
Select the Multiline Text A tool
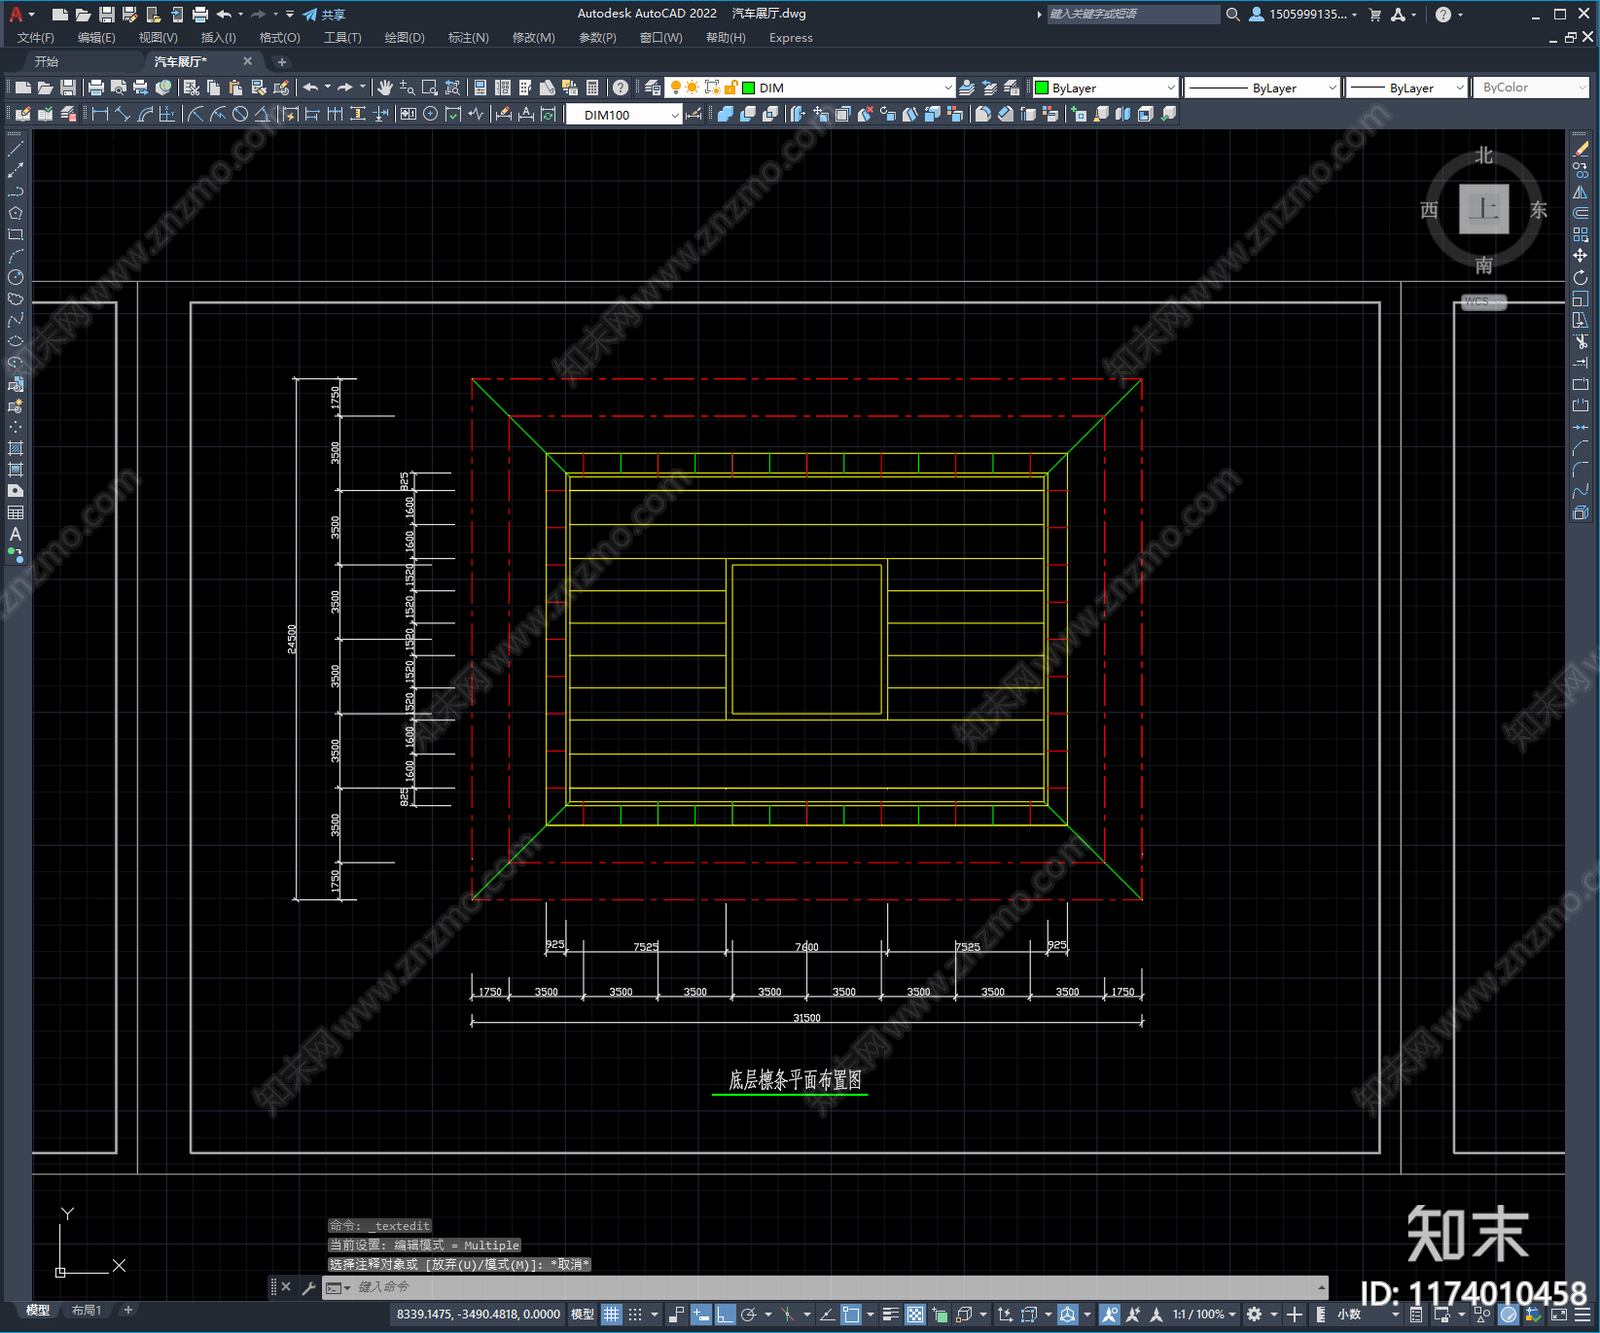click(x=15, y=534)
